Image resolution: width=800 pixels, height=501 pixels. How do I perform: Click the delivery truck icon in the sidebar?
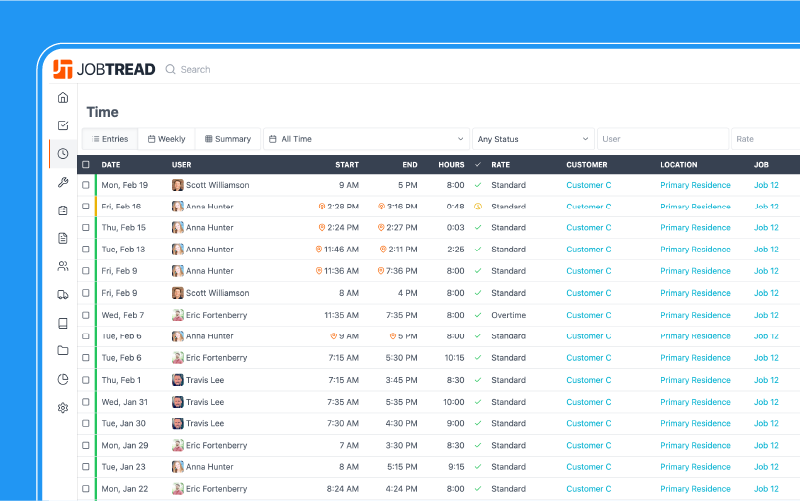click(63, 294)
